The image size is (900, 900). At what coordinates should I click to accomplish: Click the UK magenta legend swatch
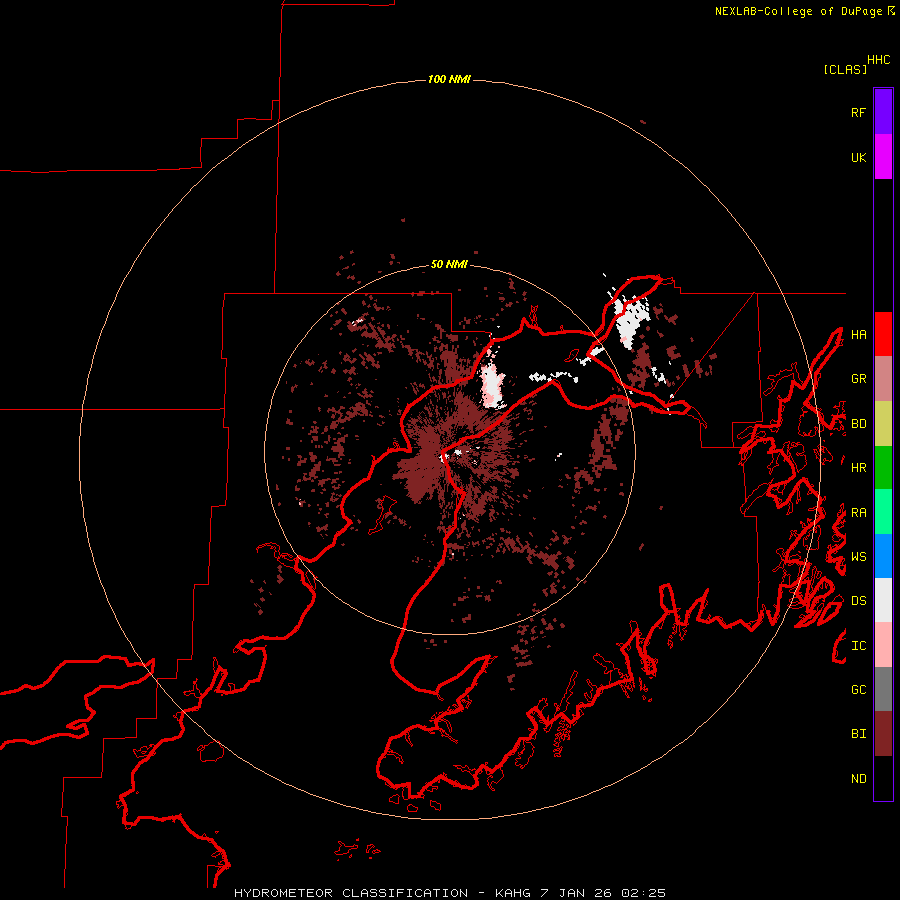click(883, 157)
